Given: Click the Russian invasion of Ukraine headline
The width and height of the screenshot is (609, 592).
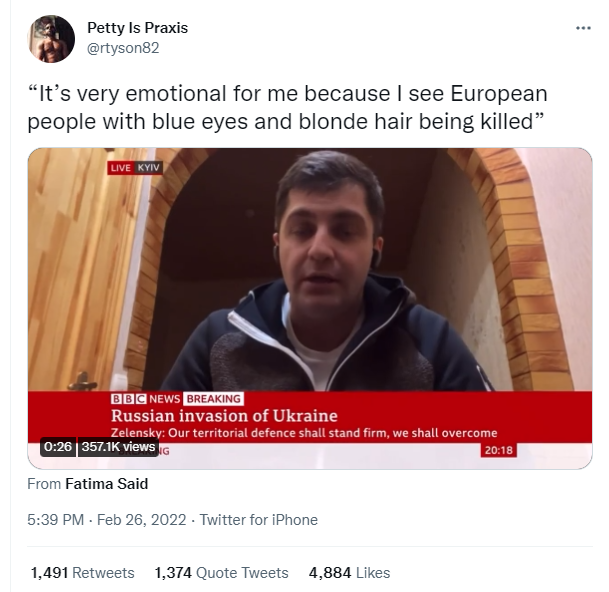Looking at the screenshot, I should pos(224,416).
